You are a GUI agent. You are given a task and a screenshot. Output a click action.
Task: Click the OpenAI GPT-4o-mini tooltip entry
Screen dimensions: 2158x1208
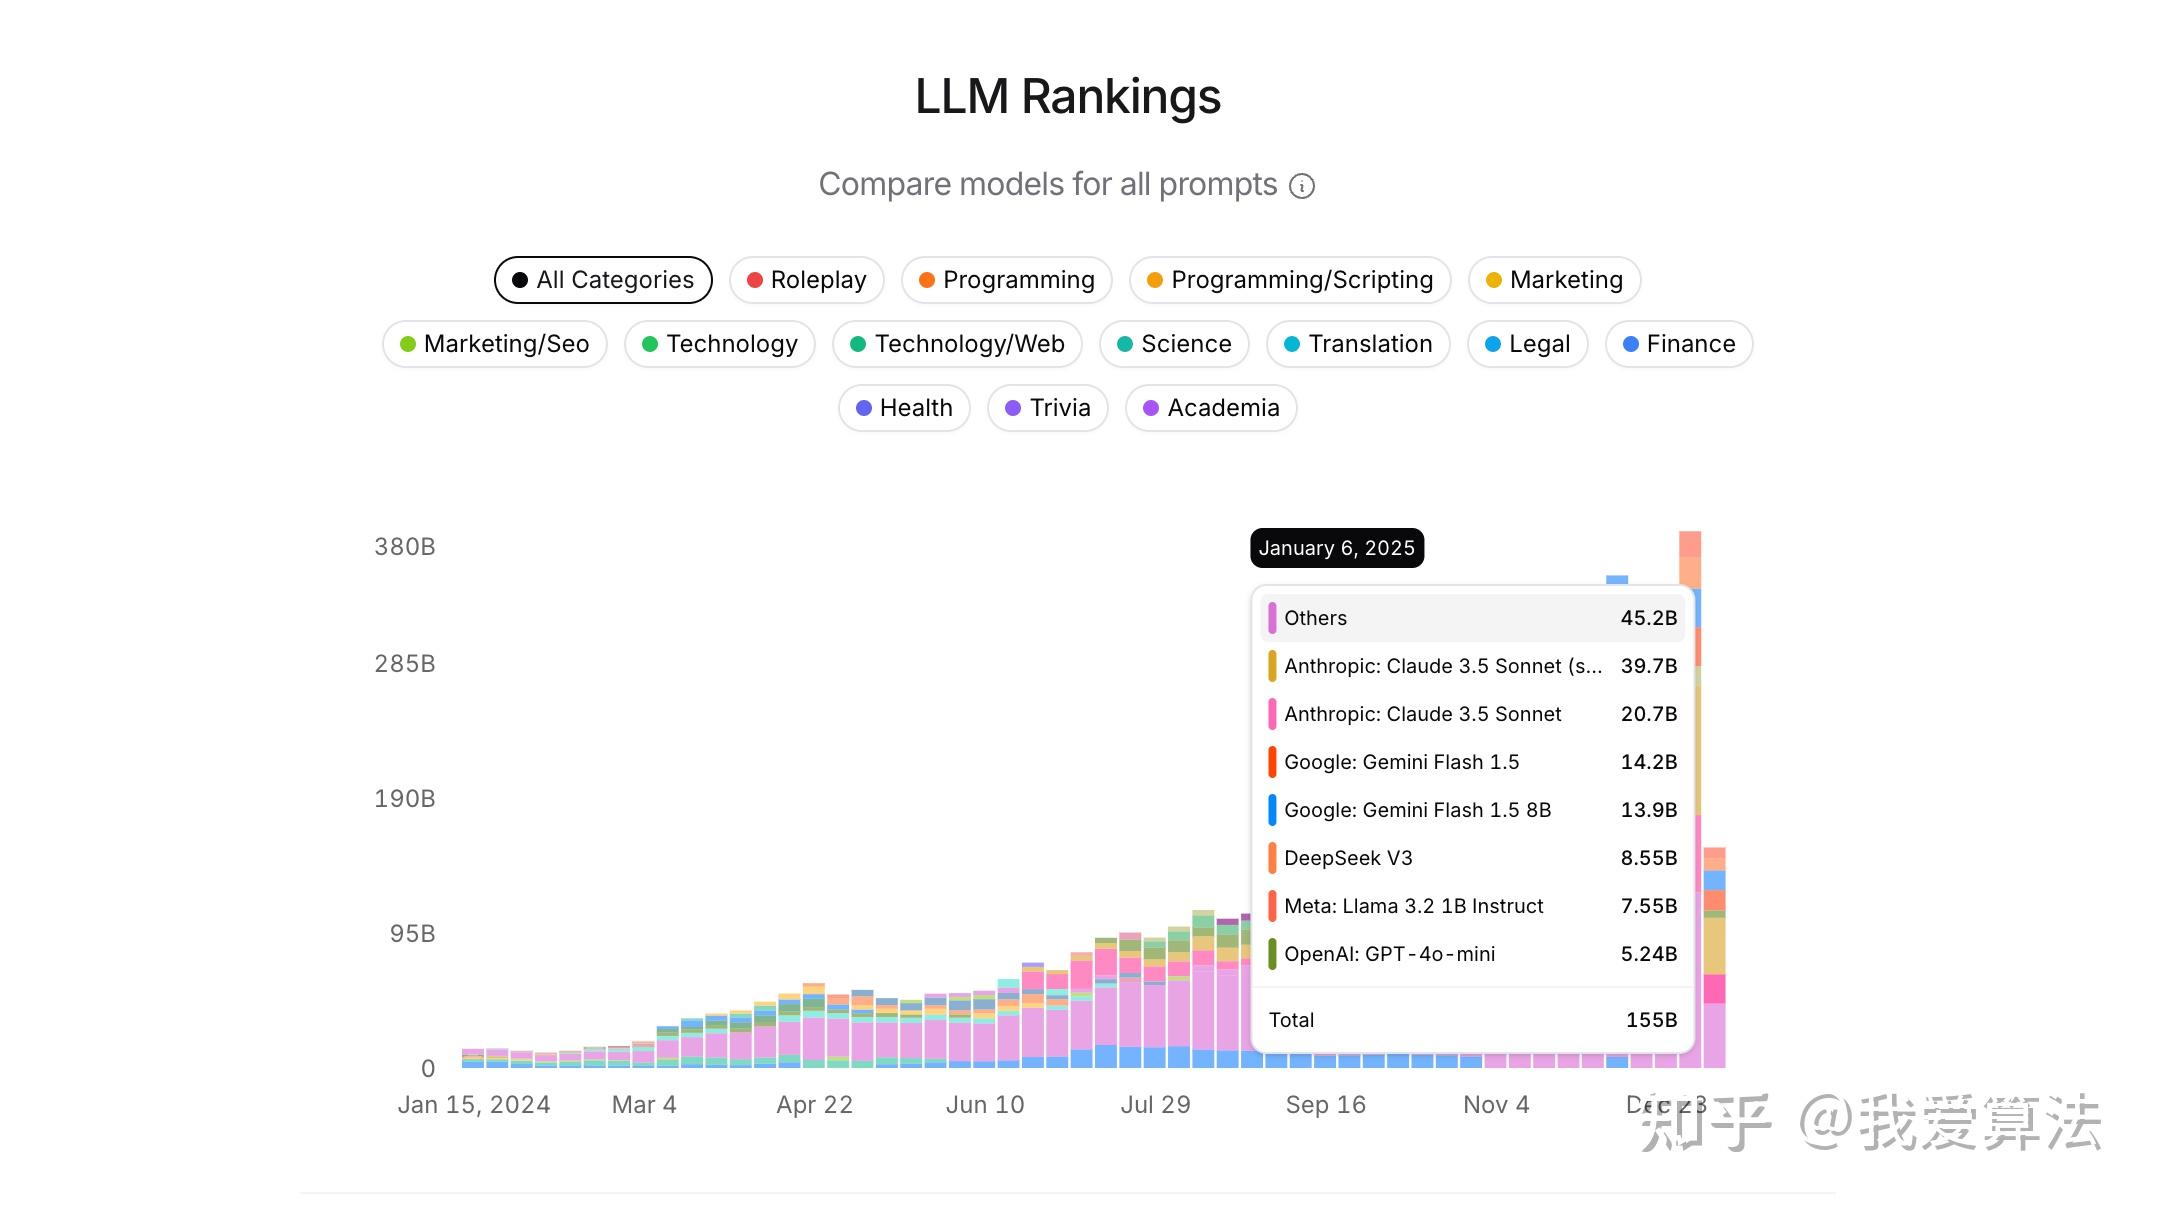click(1470, 954)
